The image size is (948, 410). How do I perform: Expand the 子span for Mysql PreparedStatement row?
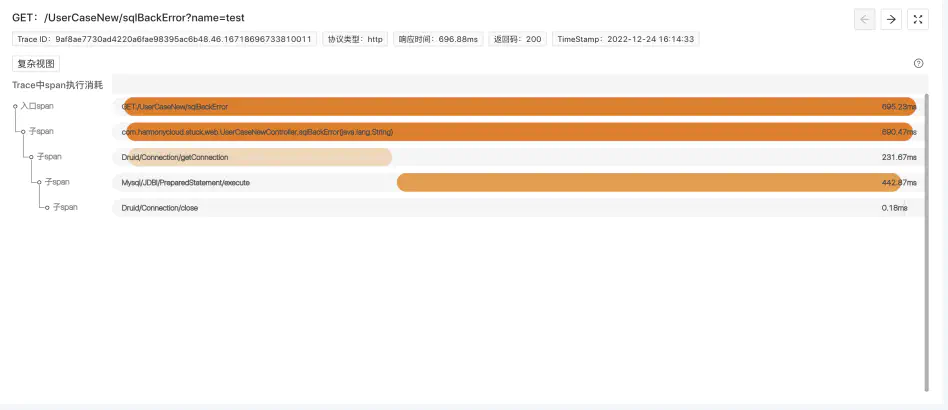(56, 182)
